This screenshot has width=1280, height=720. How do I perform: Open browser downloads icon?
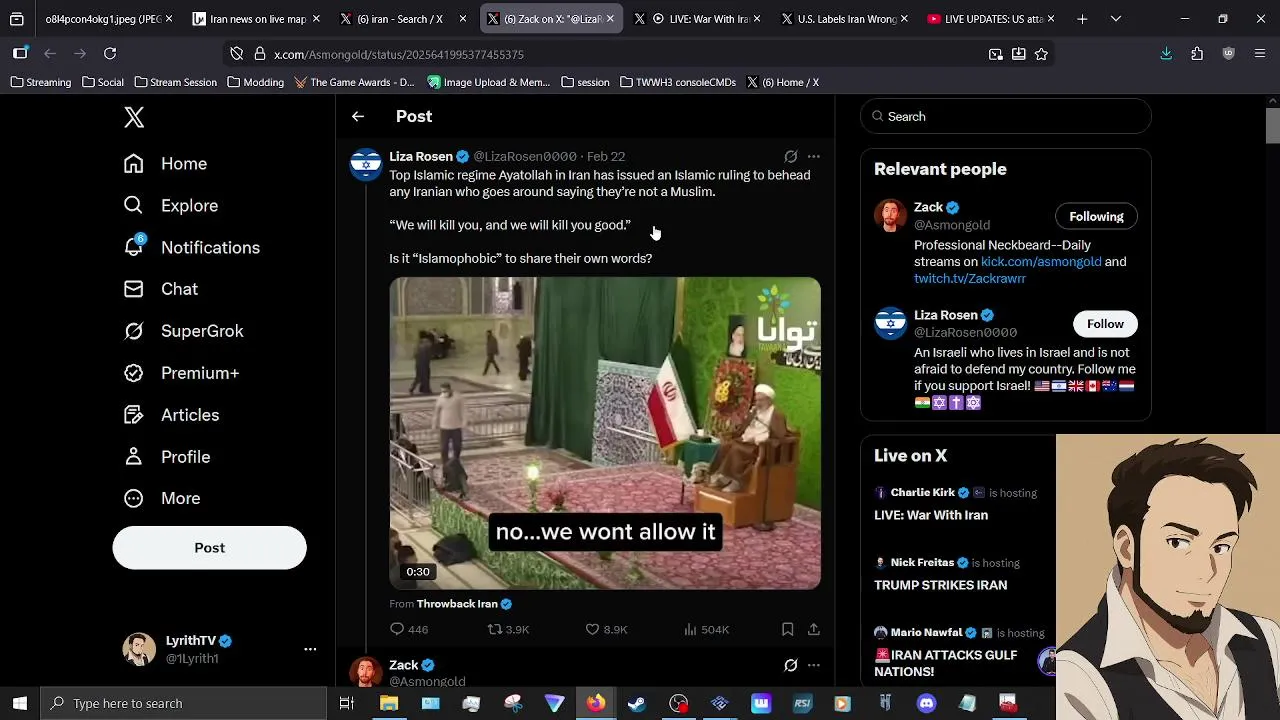click(1166, 54)
